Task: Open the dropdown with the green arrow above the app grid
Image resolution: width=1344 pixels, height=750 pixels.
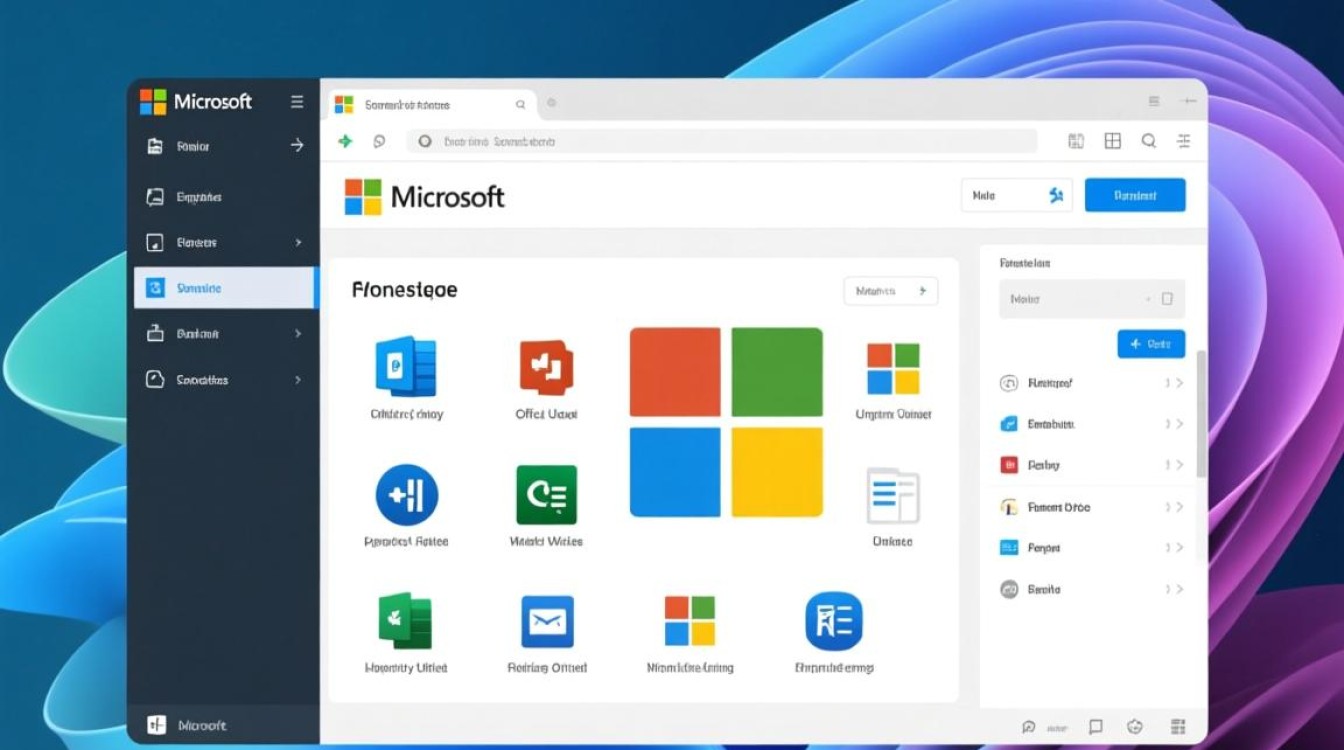Action: click(891, 291)
